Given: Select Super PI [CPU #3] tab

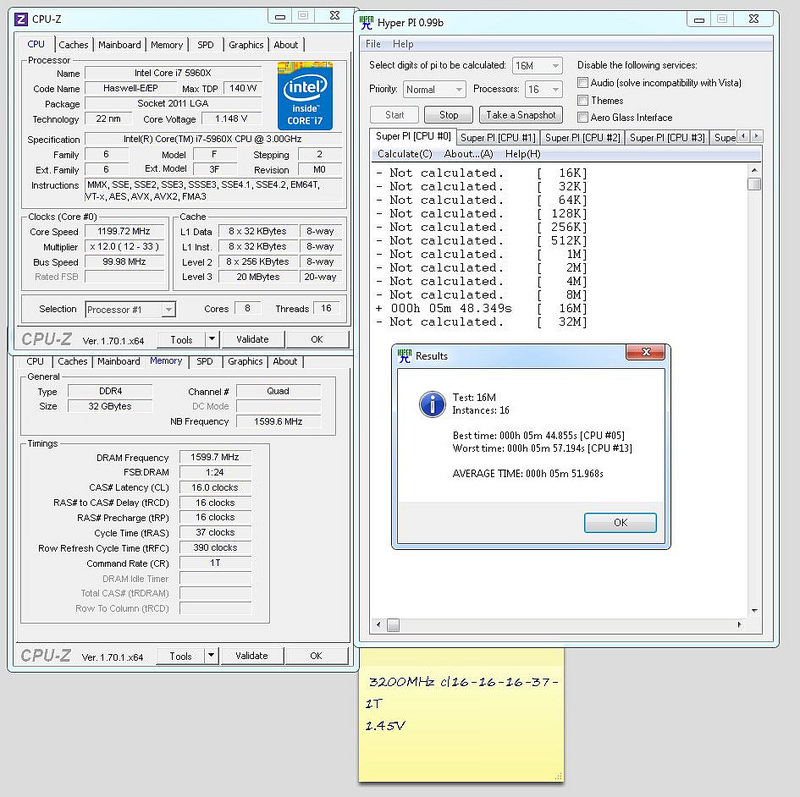Looking at the screenshot, I should [667, 137].
